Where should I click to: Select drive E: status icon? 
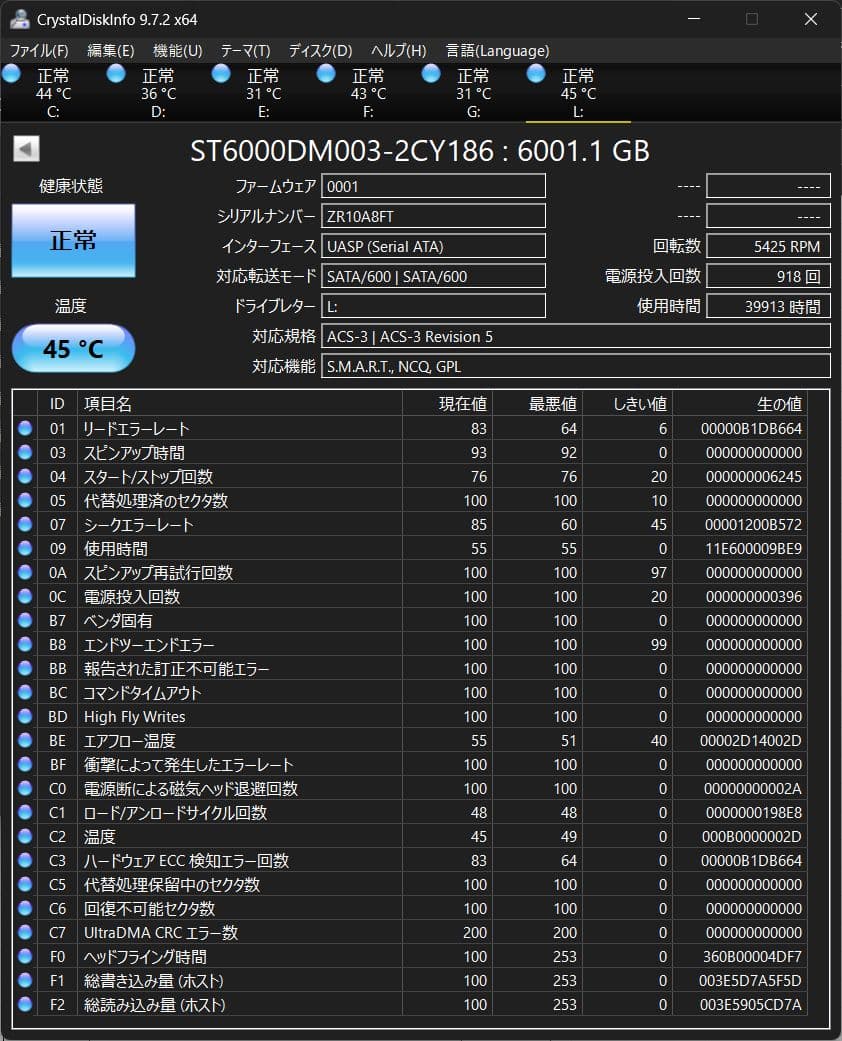coord(220,73)
